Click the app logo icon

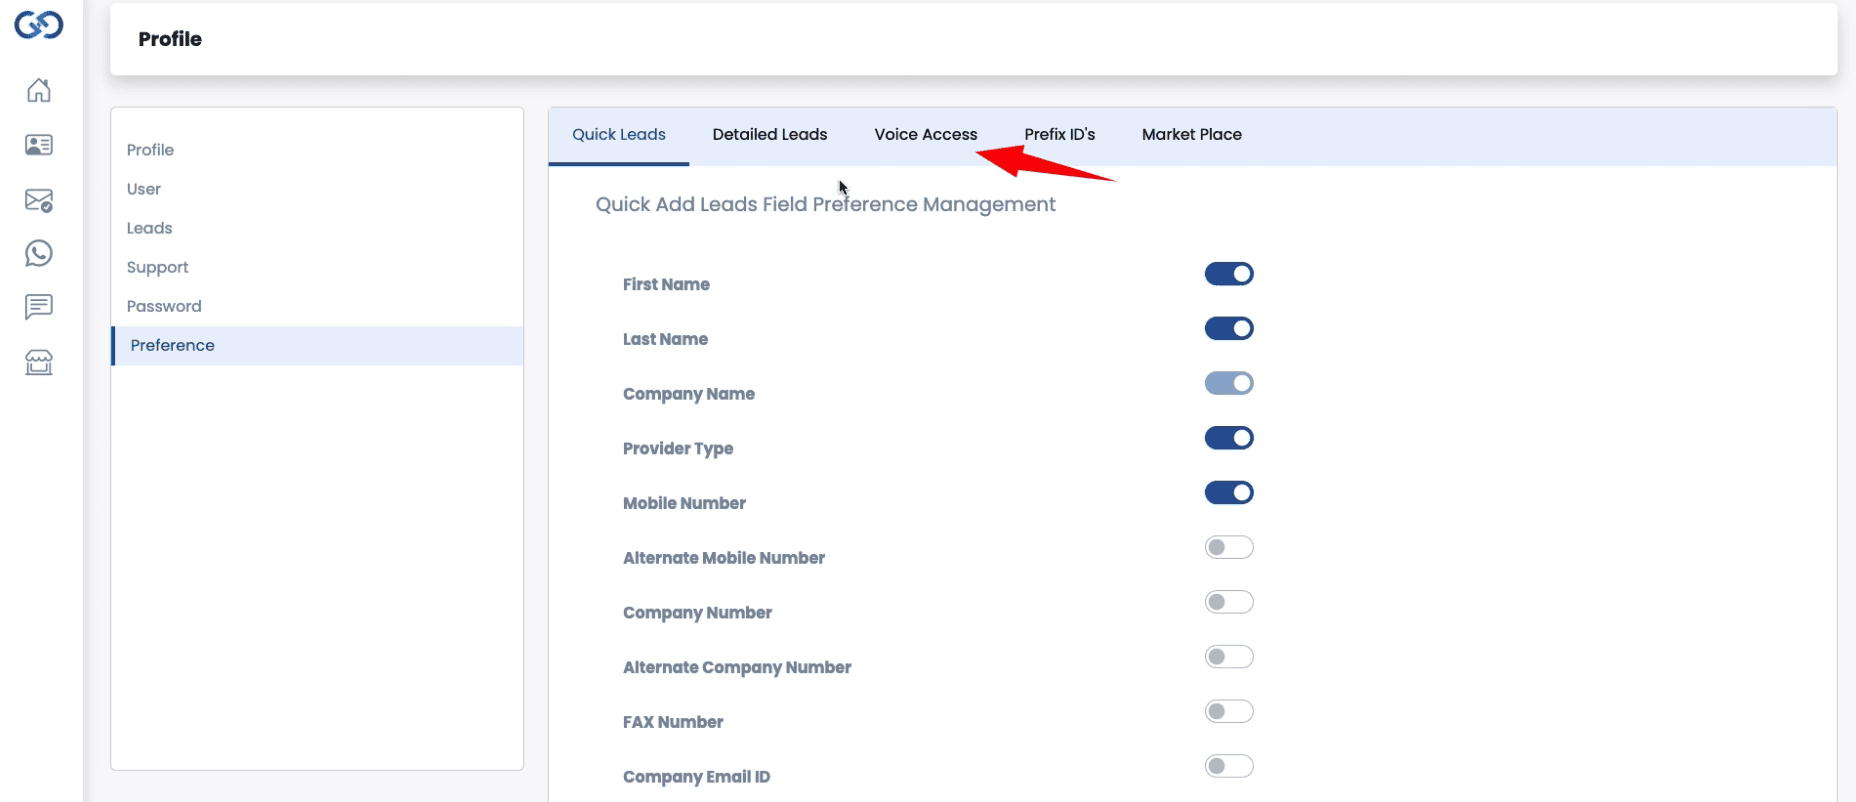pos(39,25)
